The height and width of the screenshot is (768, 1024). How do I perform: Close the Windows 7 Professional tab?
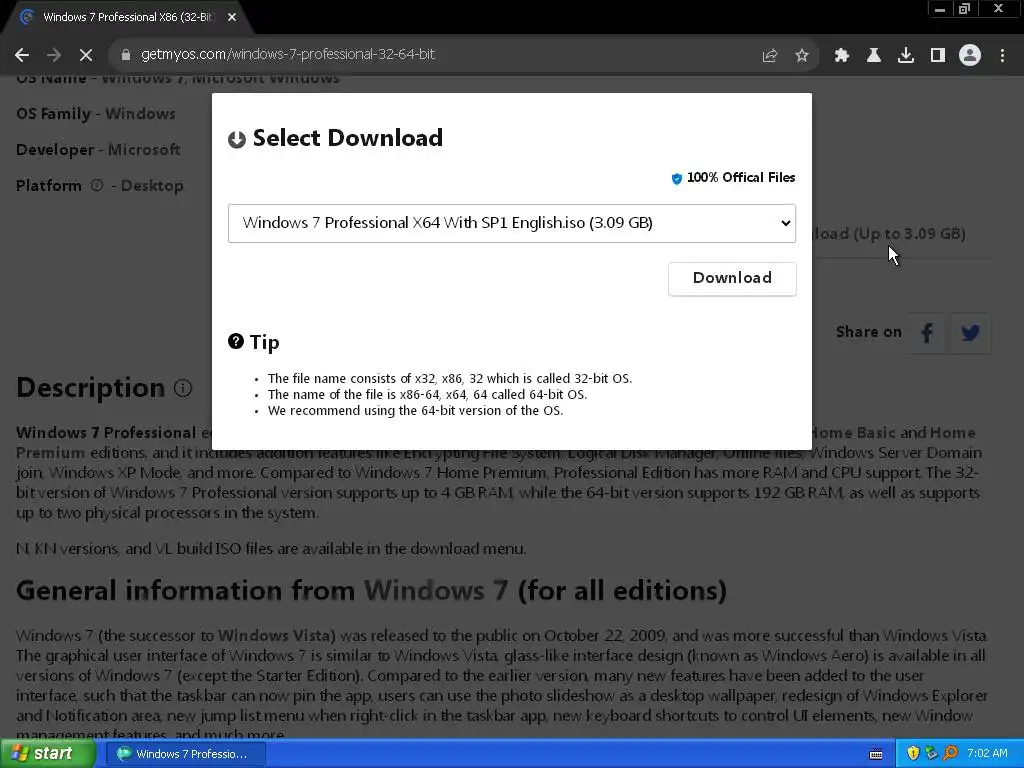click(232, 17)
